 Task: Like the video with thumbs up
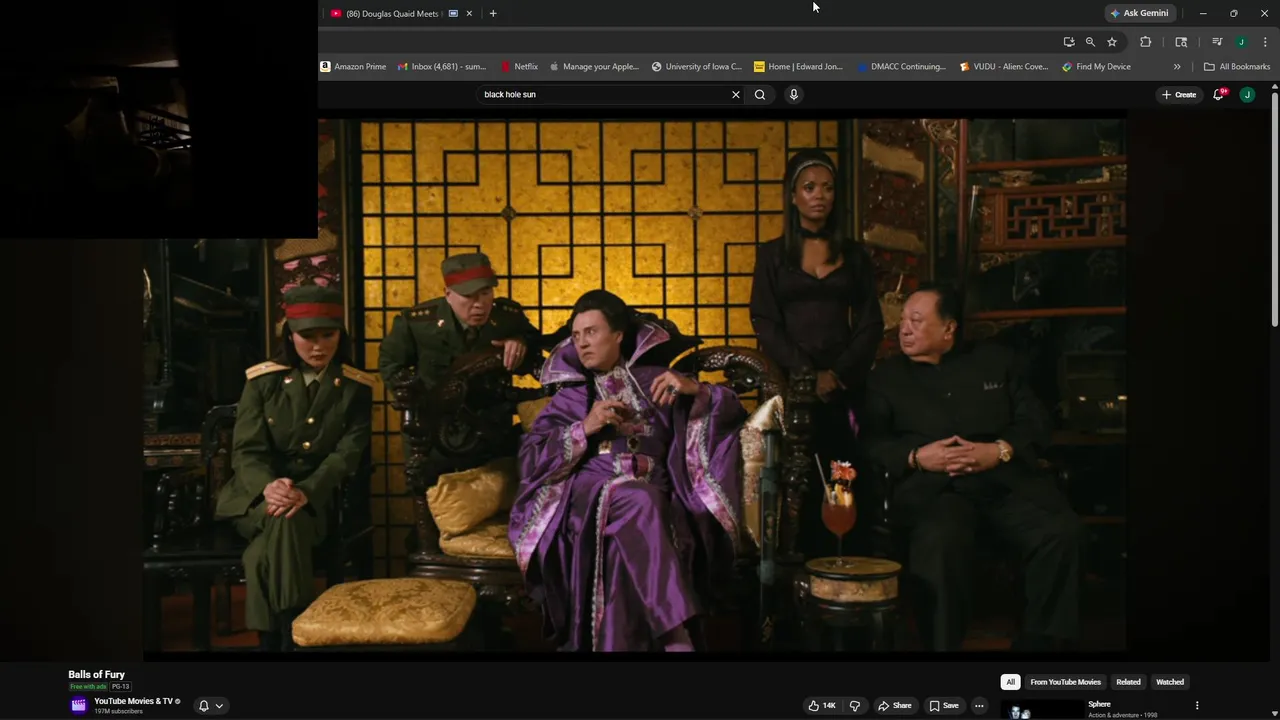[822, 706]
